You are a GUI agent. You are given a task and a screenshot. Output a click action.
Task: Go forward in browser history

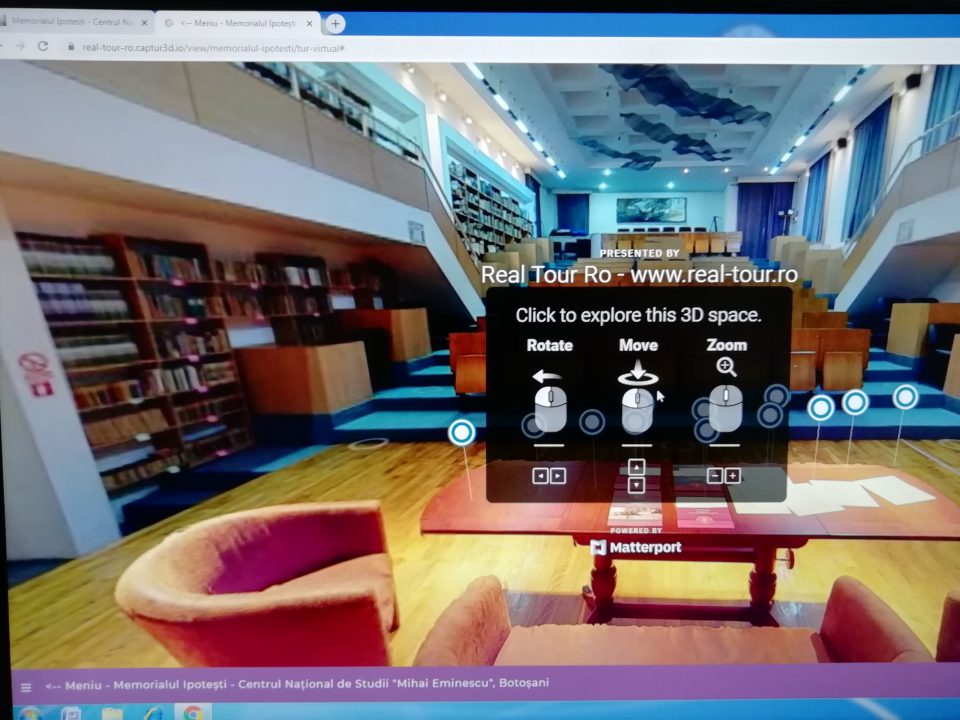click(21, 47)
